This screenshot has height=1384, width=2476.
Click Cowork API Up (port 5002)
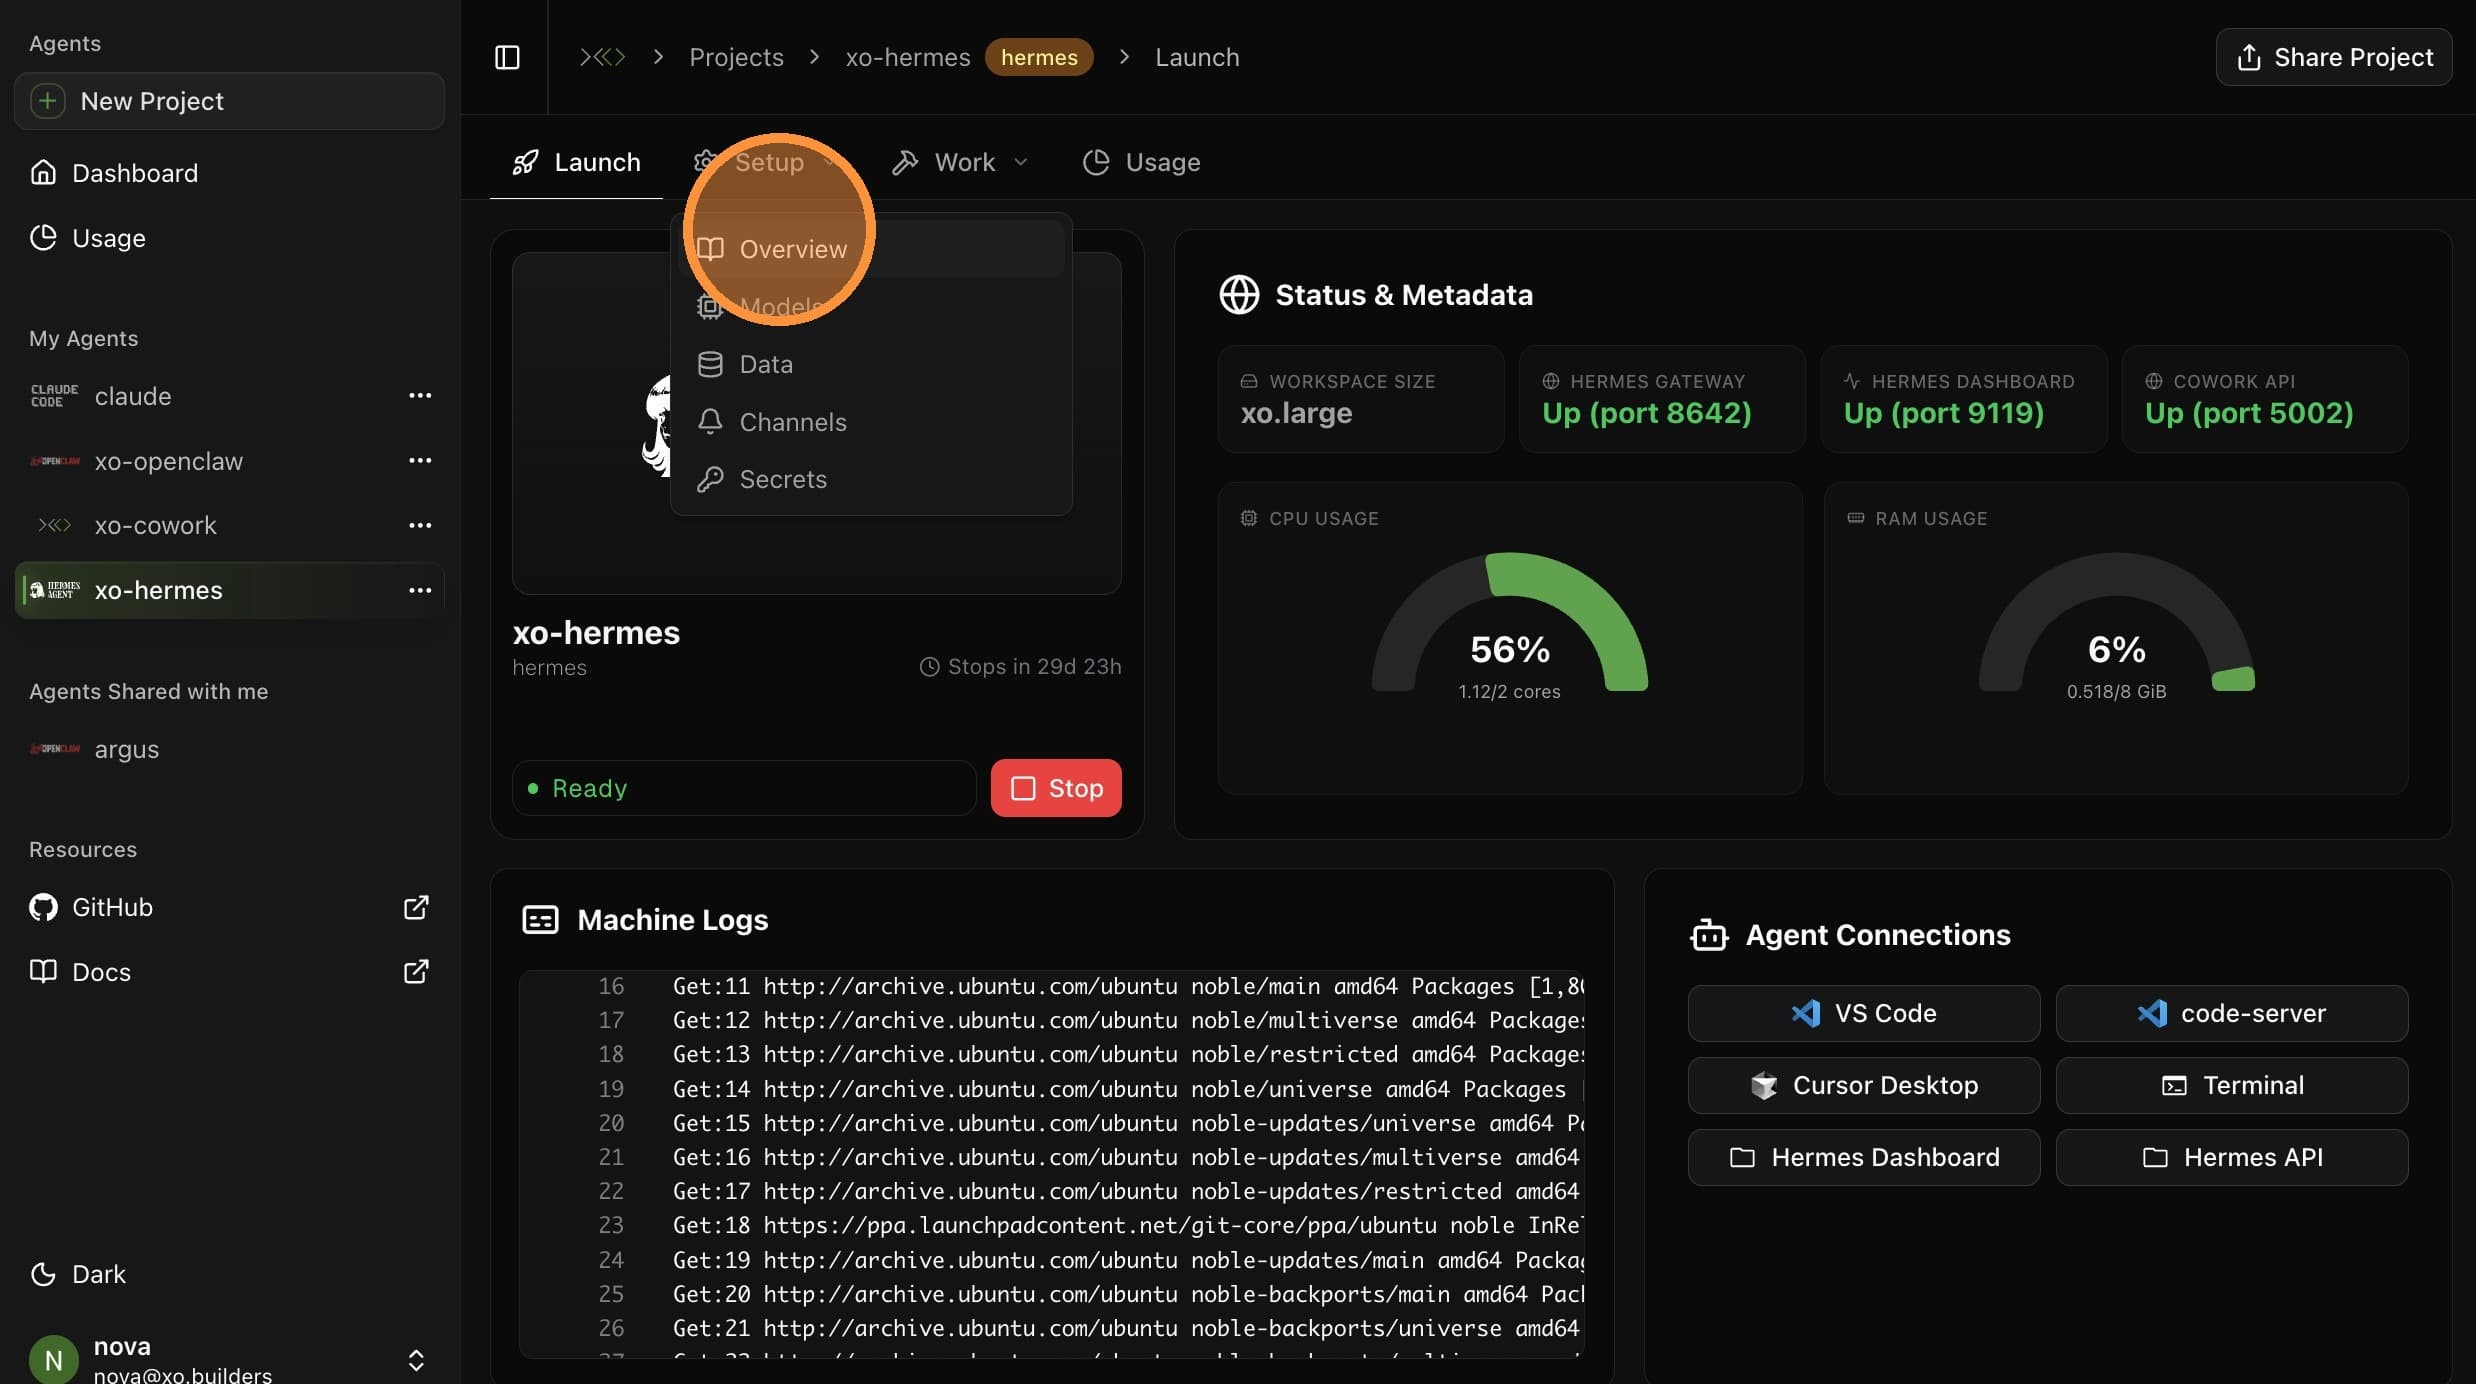pyautogui.click(x=2265, y=399)
